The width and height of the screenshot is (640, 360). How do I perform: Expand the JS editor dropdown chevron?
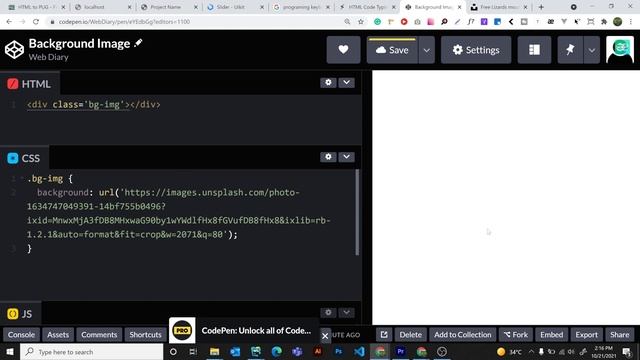[346, 313]
